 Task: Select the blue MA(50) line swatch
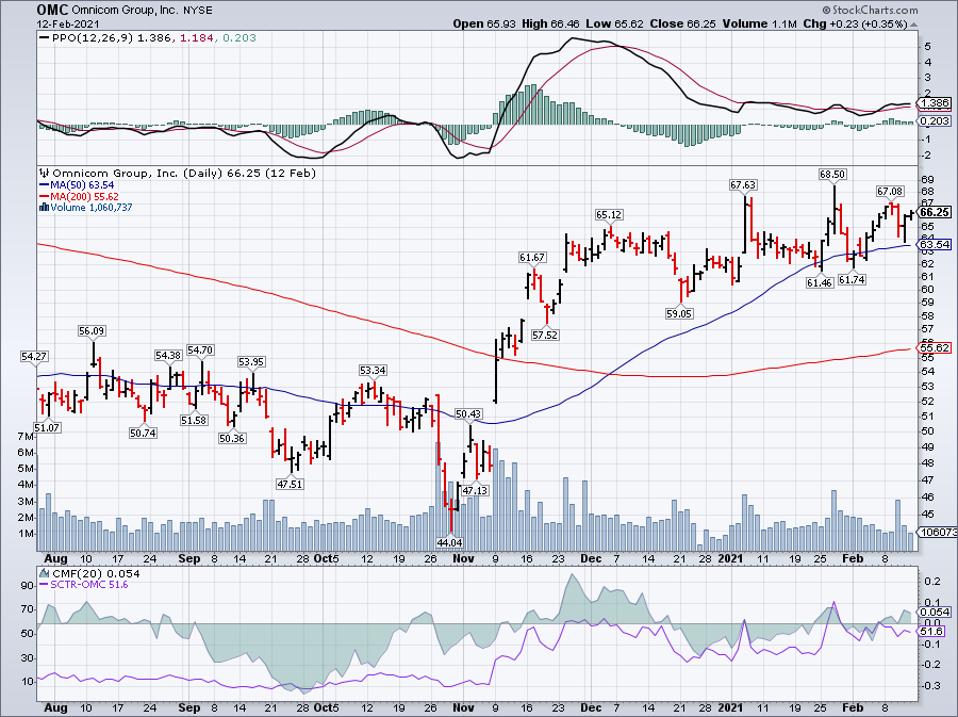click(x=45, y=185)
